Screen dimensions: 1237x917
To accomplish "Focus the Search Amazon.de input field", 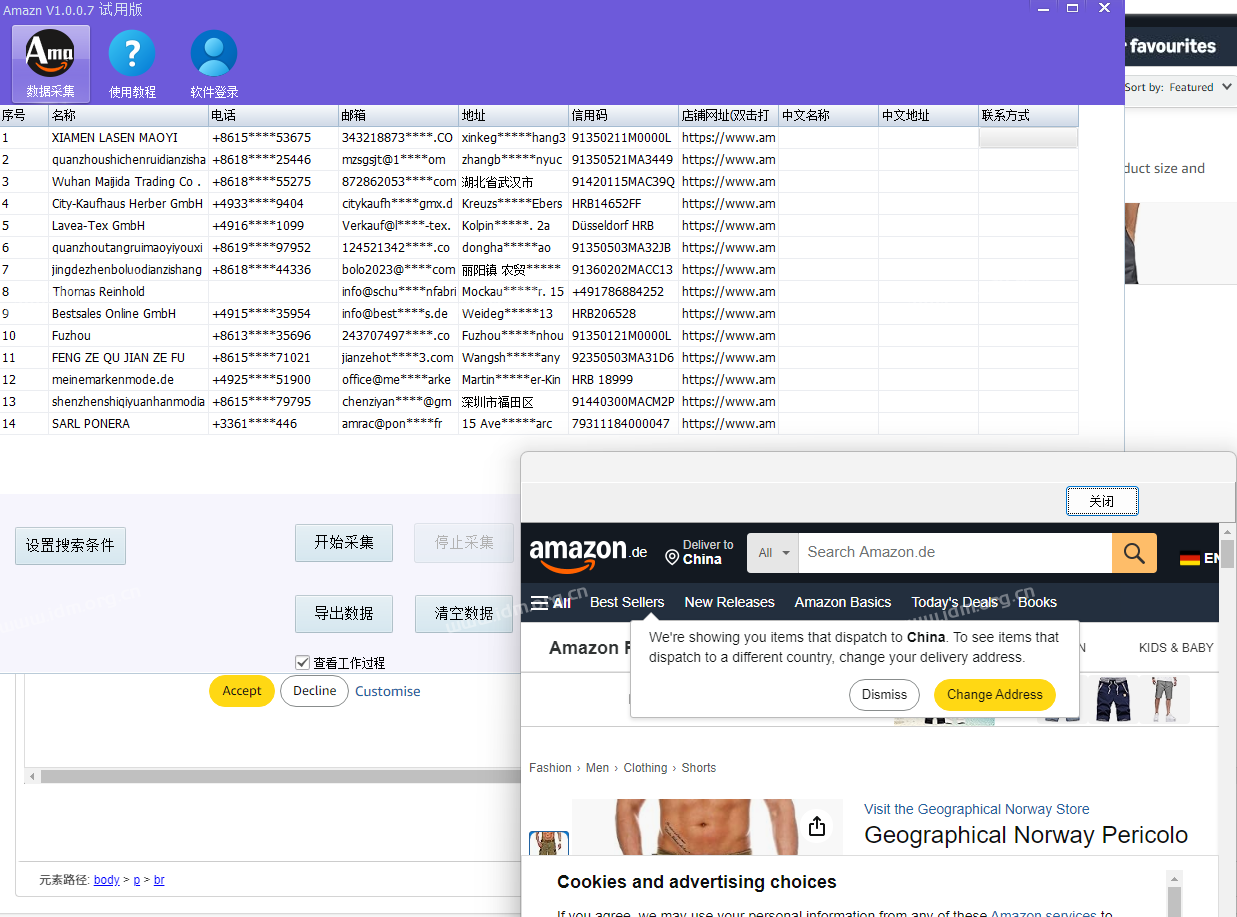I will coord(955,553).
